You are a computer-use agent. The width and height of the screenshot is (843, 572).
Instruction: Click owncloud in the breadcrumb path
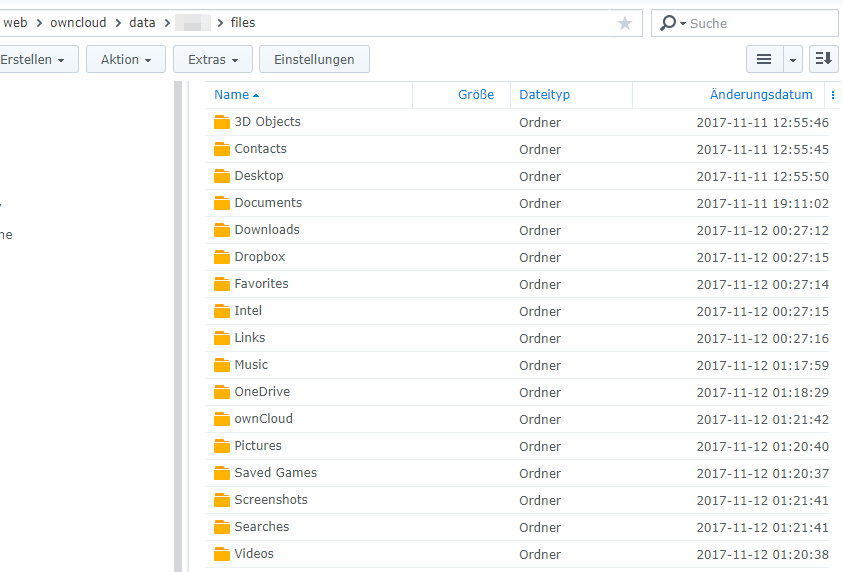(x=78, y=22)
